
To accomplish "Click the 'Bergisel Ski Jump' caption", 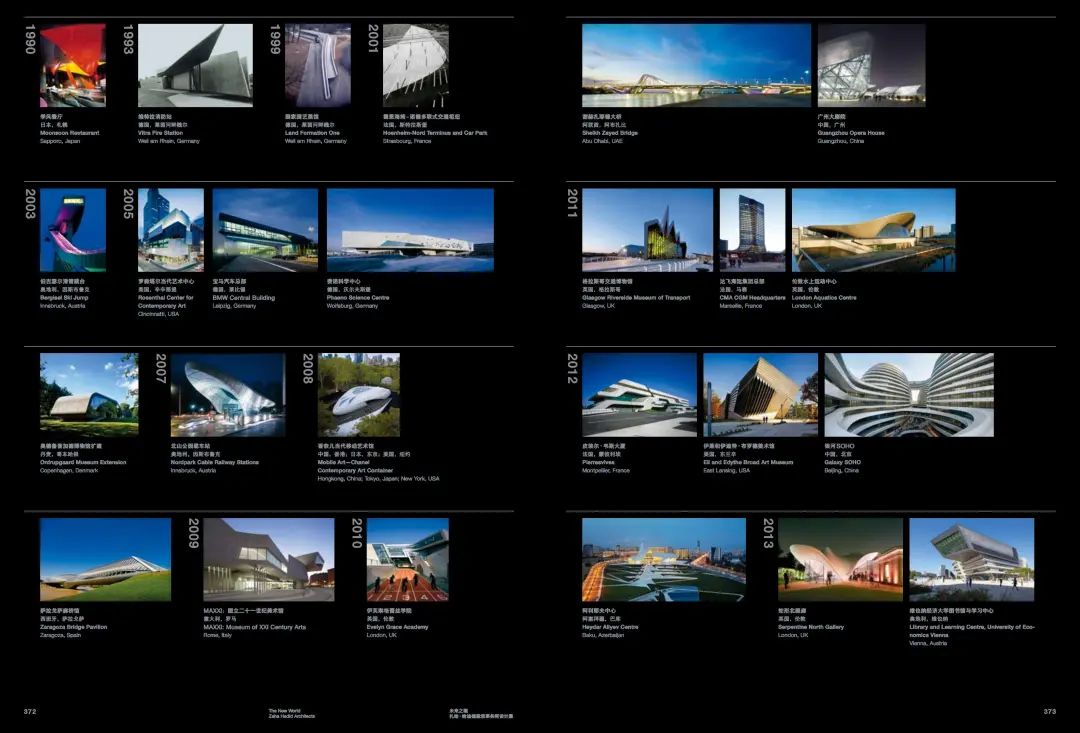I will (64, 298).
